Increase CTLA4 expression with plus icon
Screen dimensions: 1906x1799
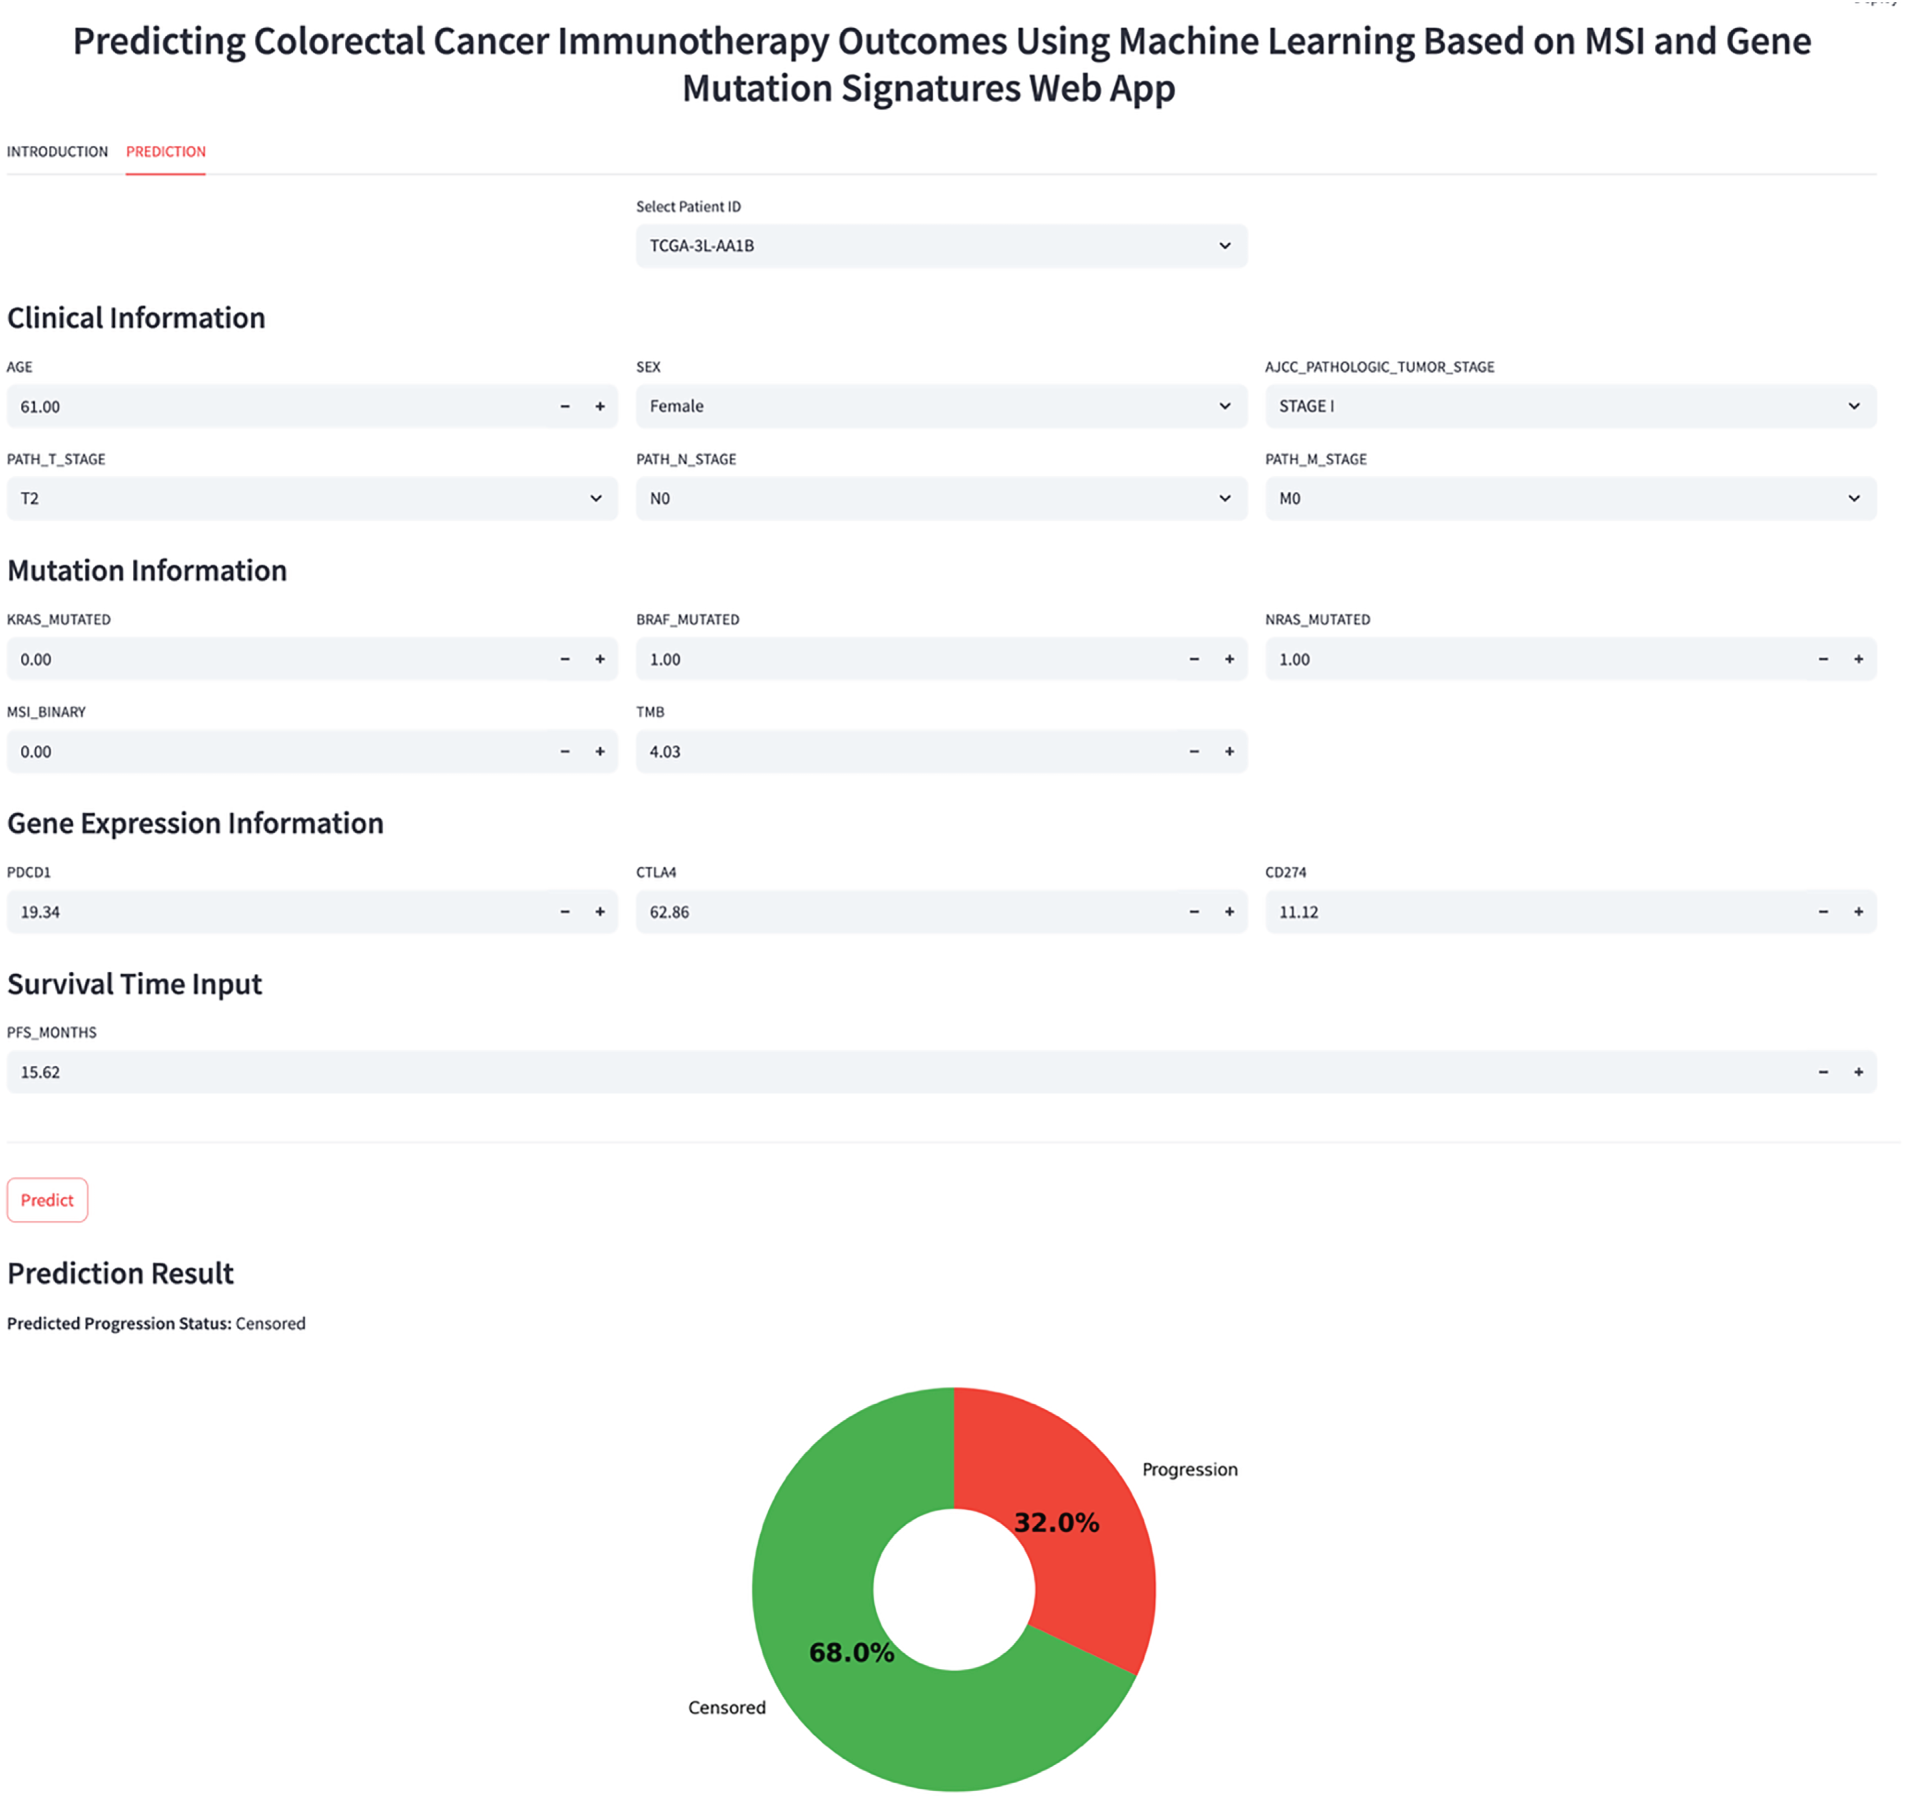1229,912
